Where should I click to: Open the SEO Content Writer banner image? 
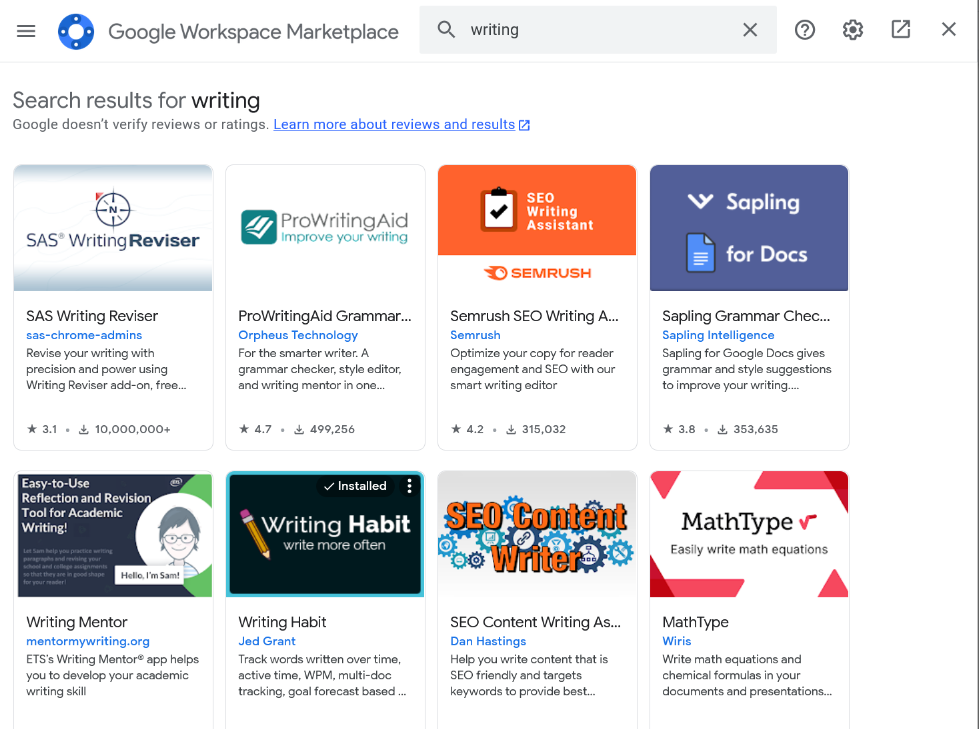click(x=537, y=534)
